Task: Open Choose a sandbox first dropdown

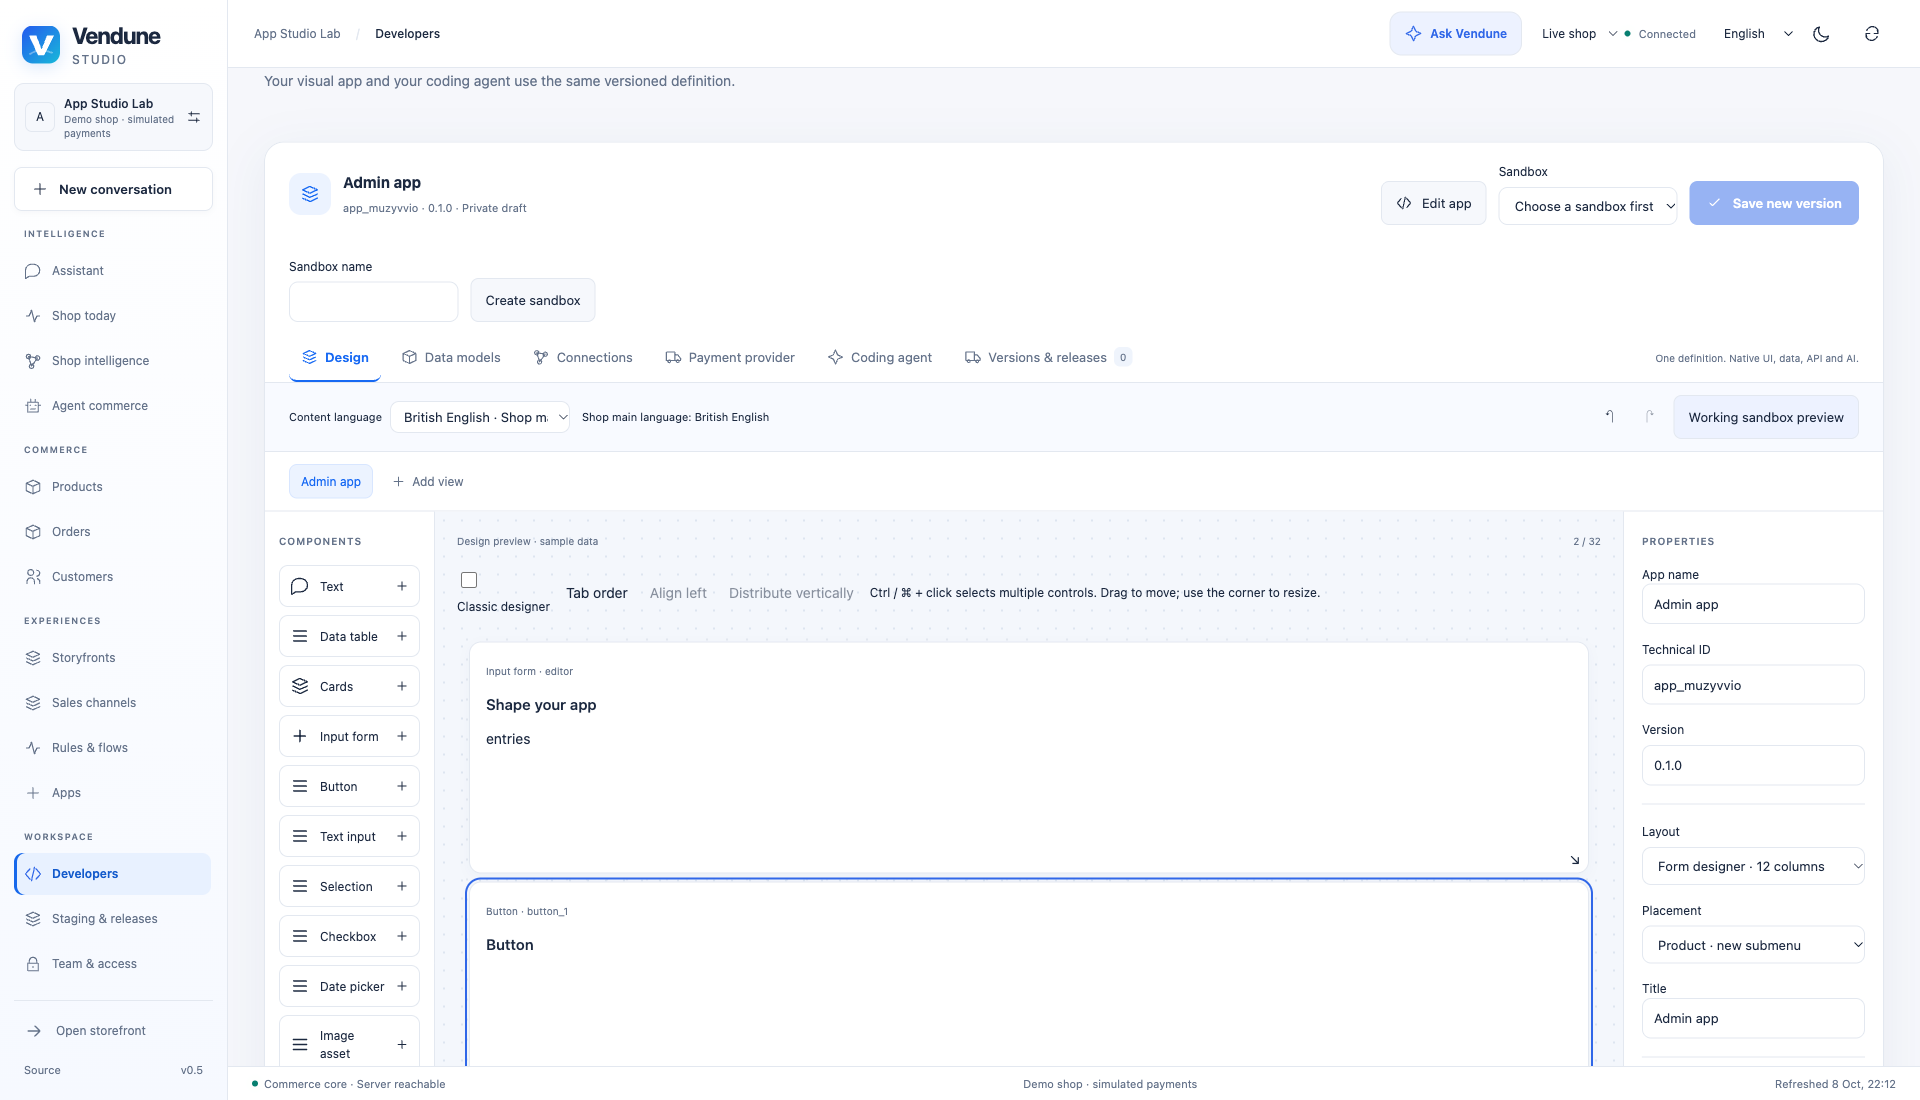Action: [1587, 206]
